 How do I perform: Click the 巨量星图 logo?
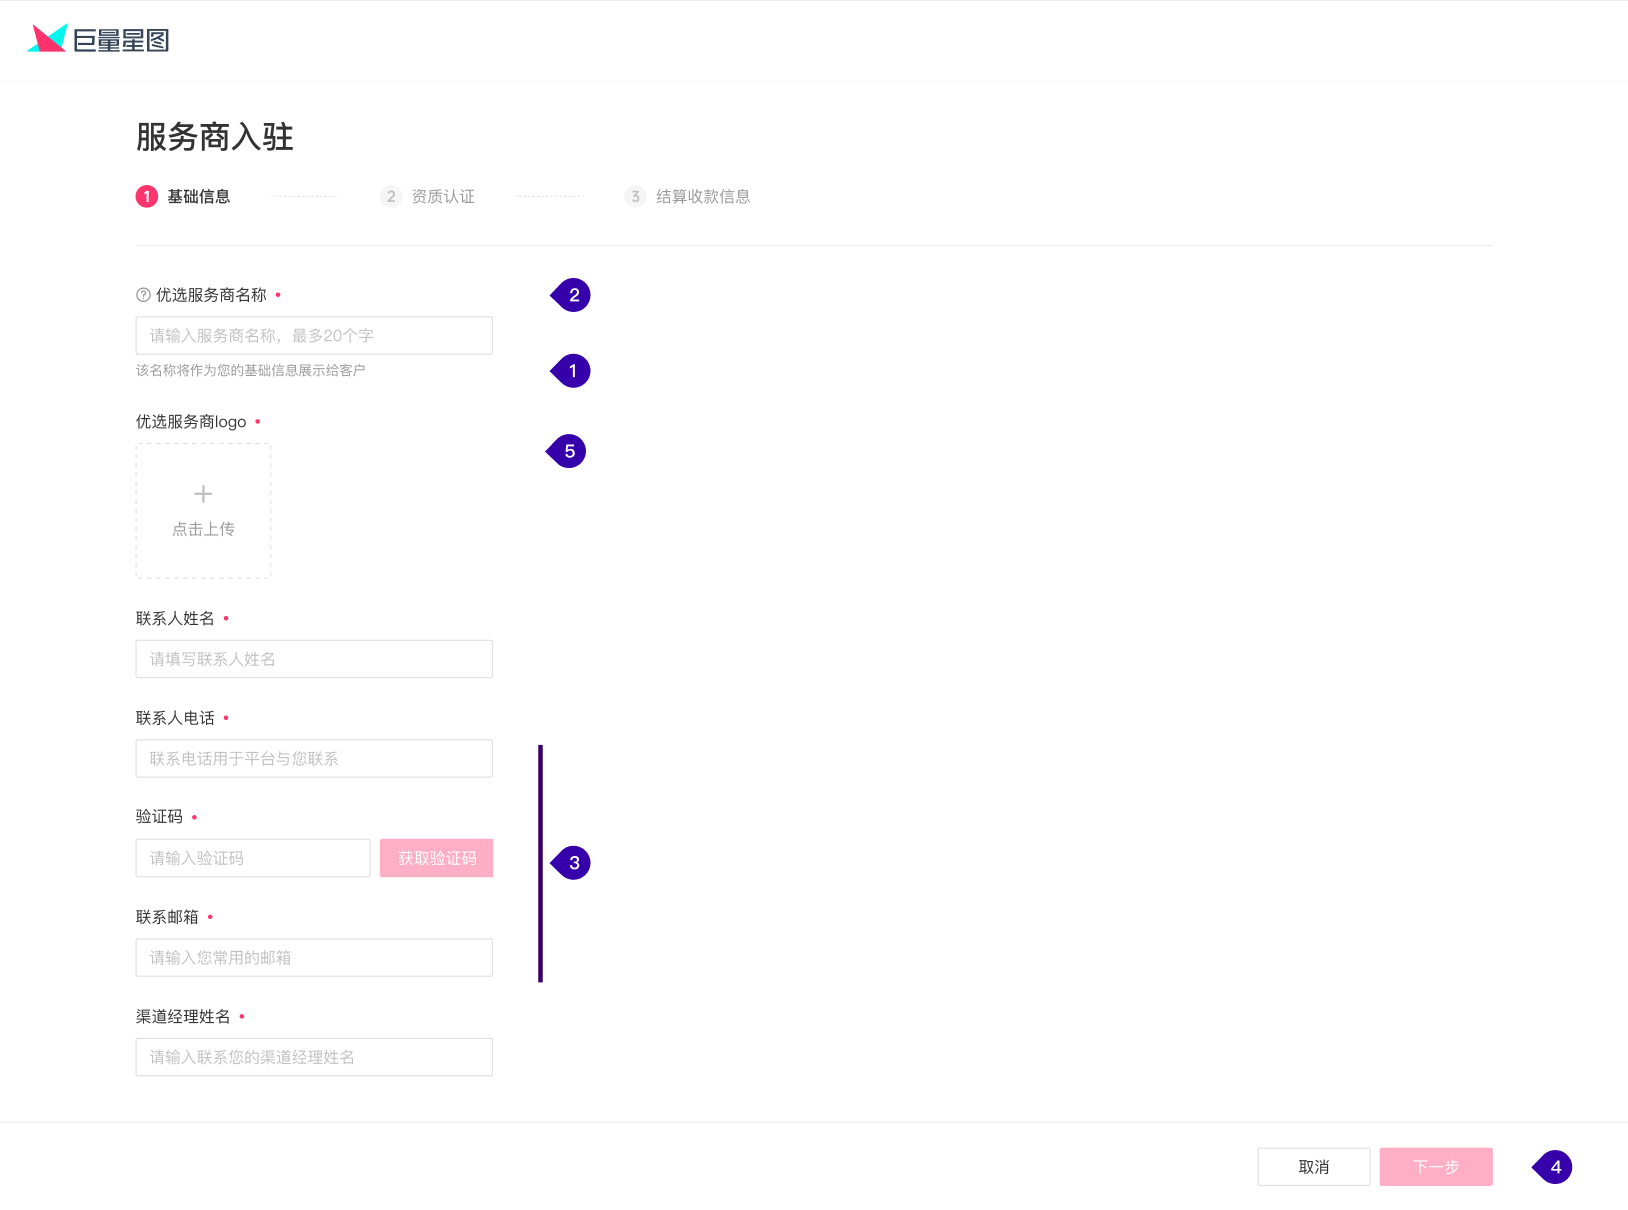click(x=98, y=39)
